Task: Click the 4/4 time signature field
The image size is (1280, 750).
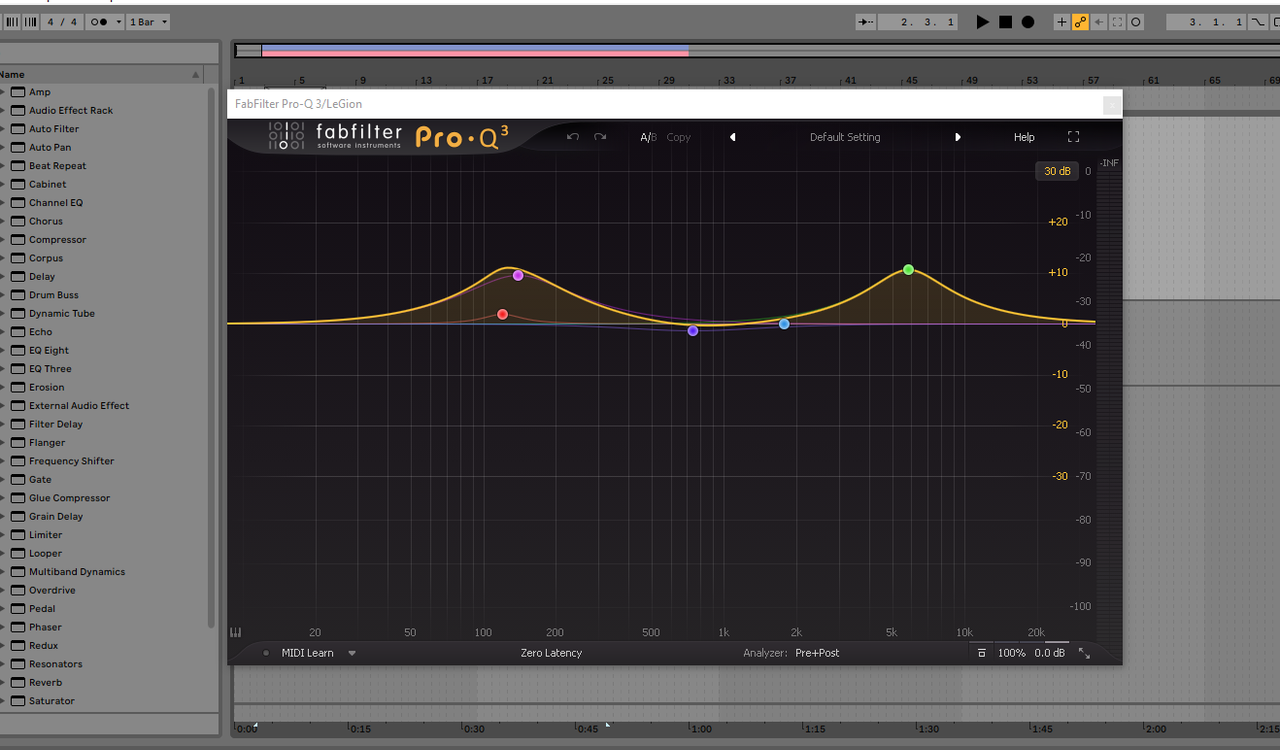Action: click(x=62, y=22)
